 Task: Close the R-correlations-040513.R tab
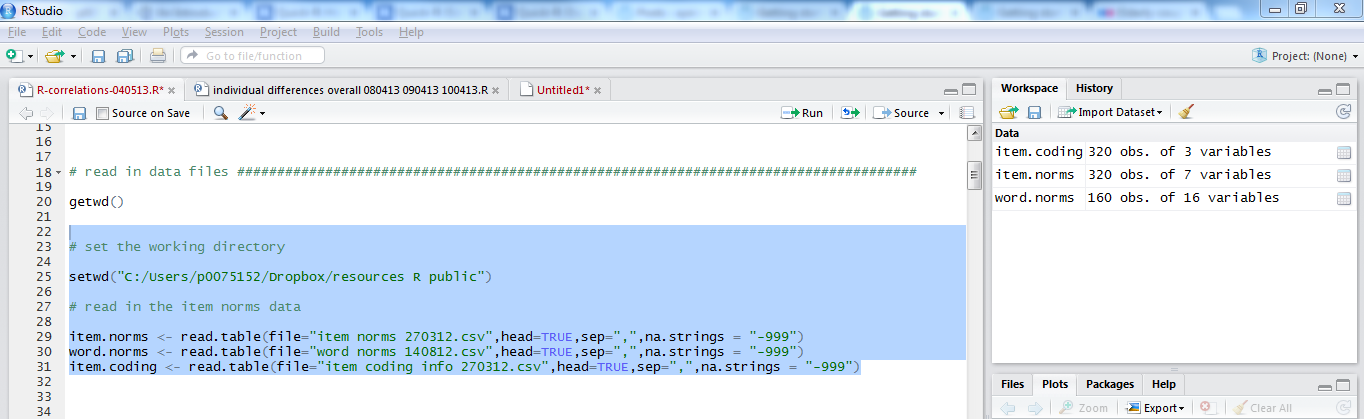(x=172, y=90)
